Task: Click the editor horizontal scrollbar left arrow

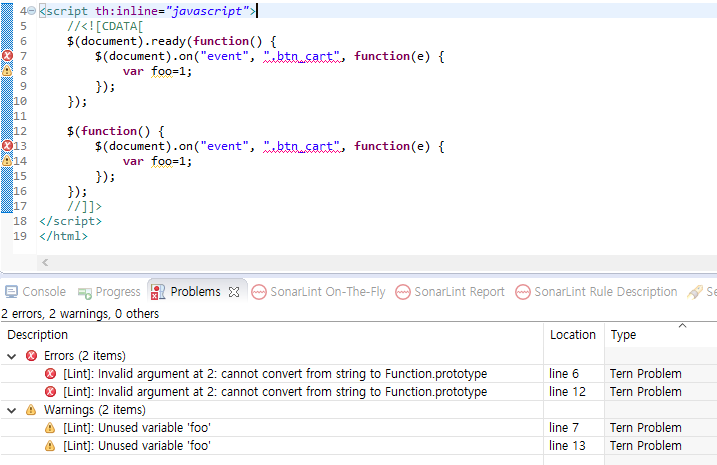Action: click(45, 262)
